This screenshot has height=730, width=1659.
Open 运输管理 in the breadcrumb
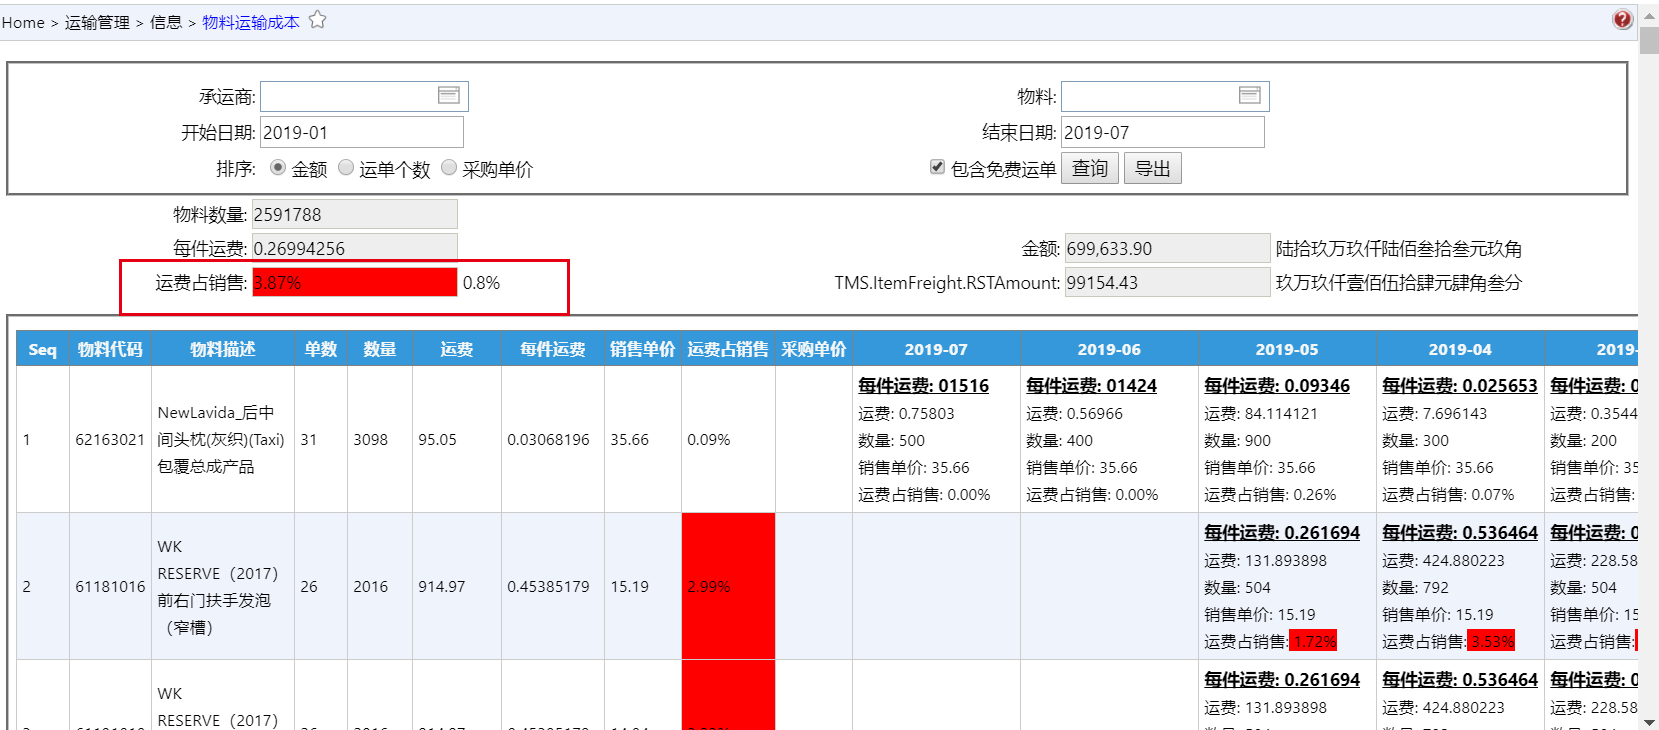[x=97, y=22]
